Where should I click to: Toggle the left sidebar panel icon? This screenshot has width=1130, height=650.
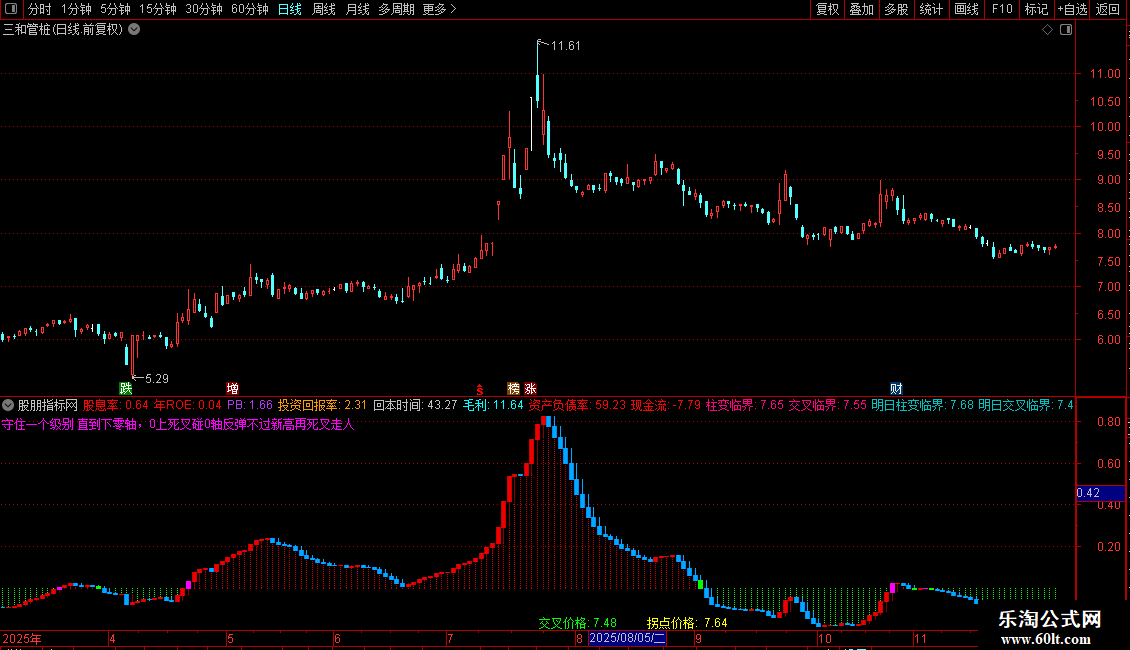point(11,9)
